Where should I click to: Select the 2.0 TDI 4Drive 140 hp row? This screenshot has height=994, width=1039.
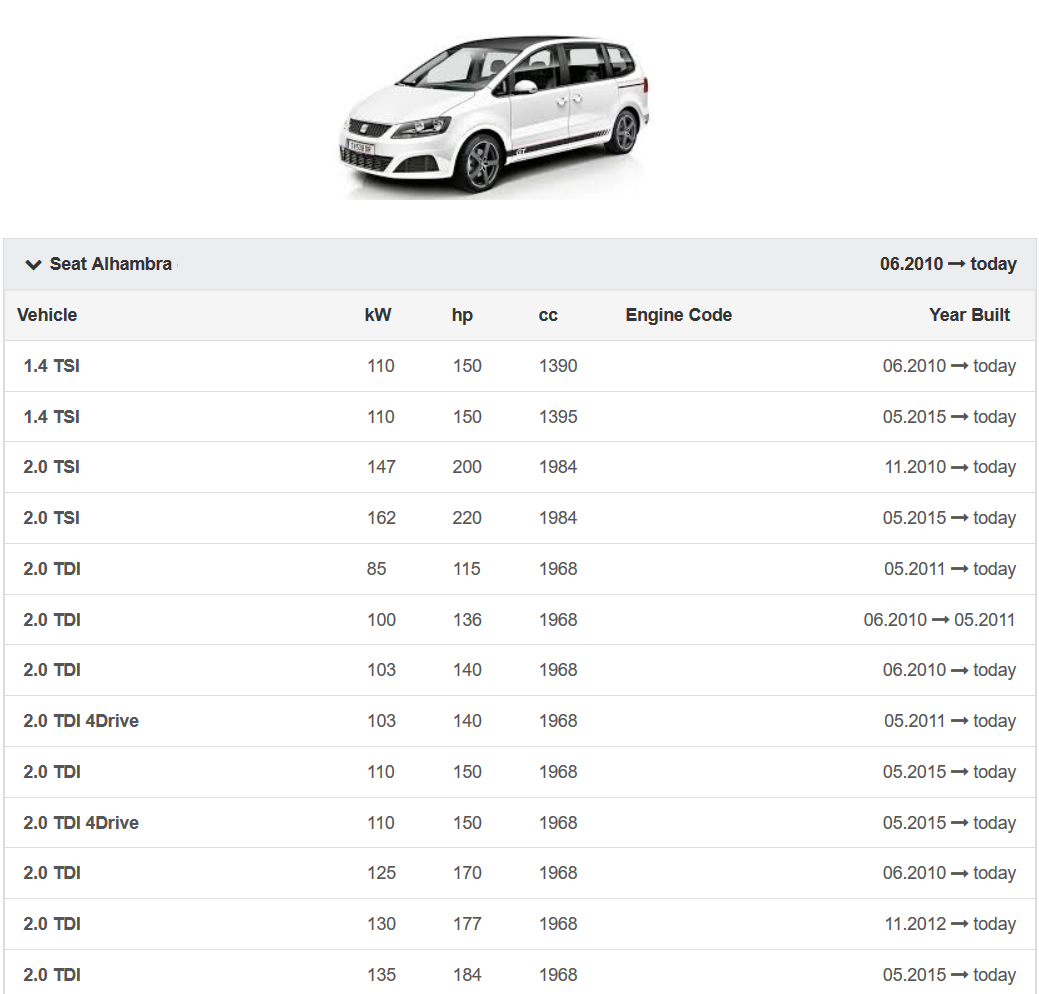click(520, 721)
